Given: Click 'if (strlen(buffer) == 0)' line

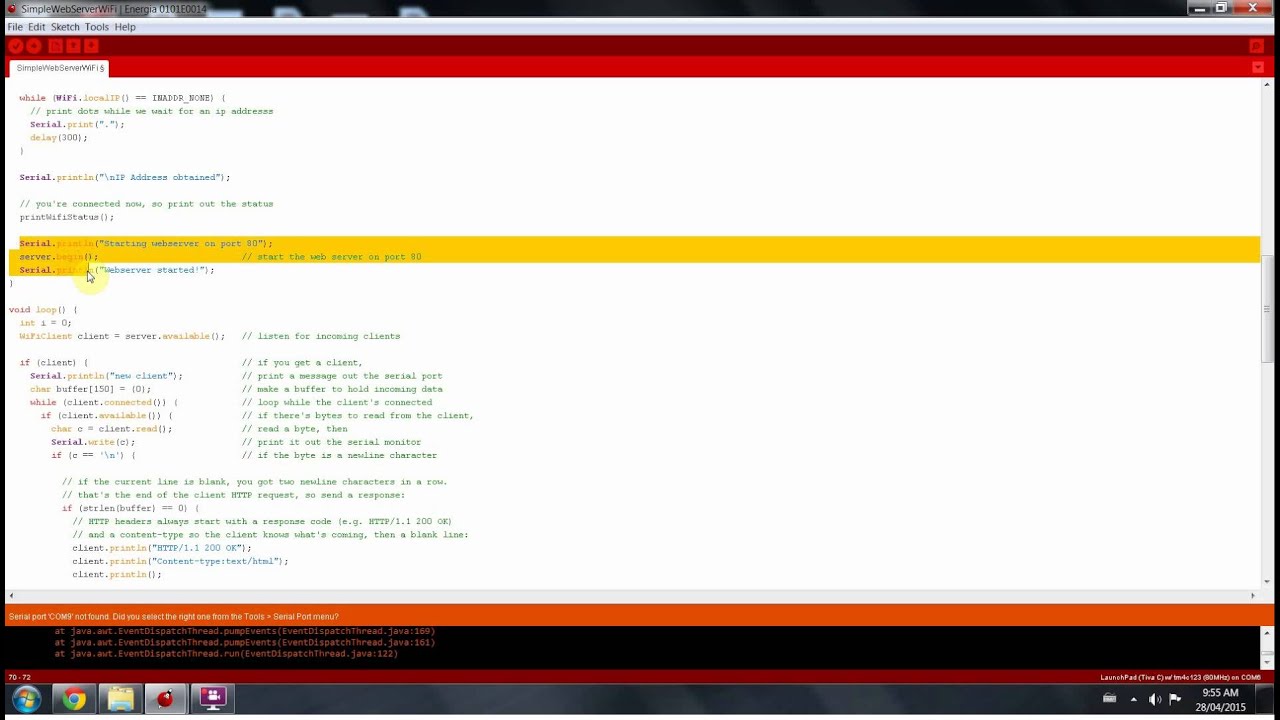Looking at the screenshot, I should [130, 508].
